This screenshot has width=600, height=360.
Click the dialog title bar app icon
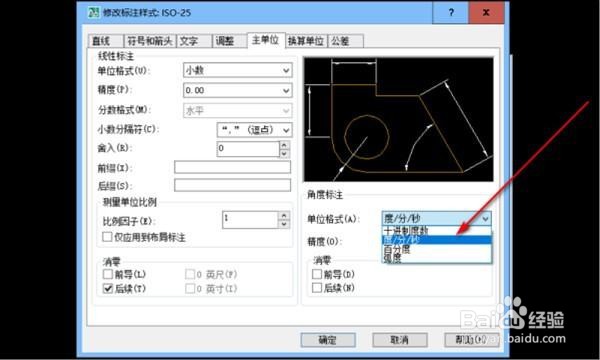[93, 13]
